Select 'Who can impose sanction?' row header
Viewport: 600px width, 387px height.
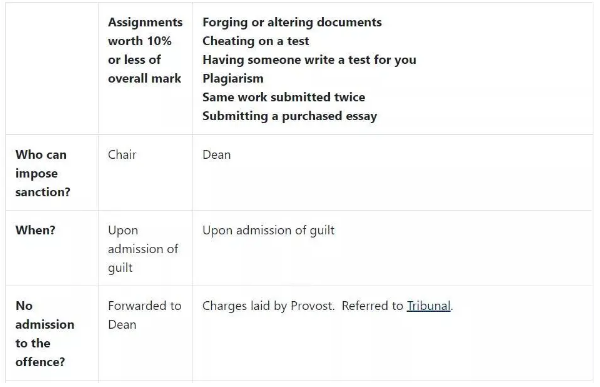[x=43, y=173]
